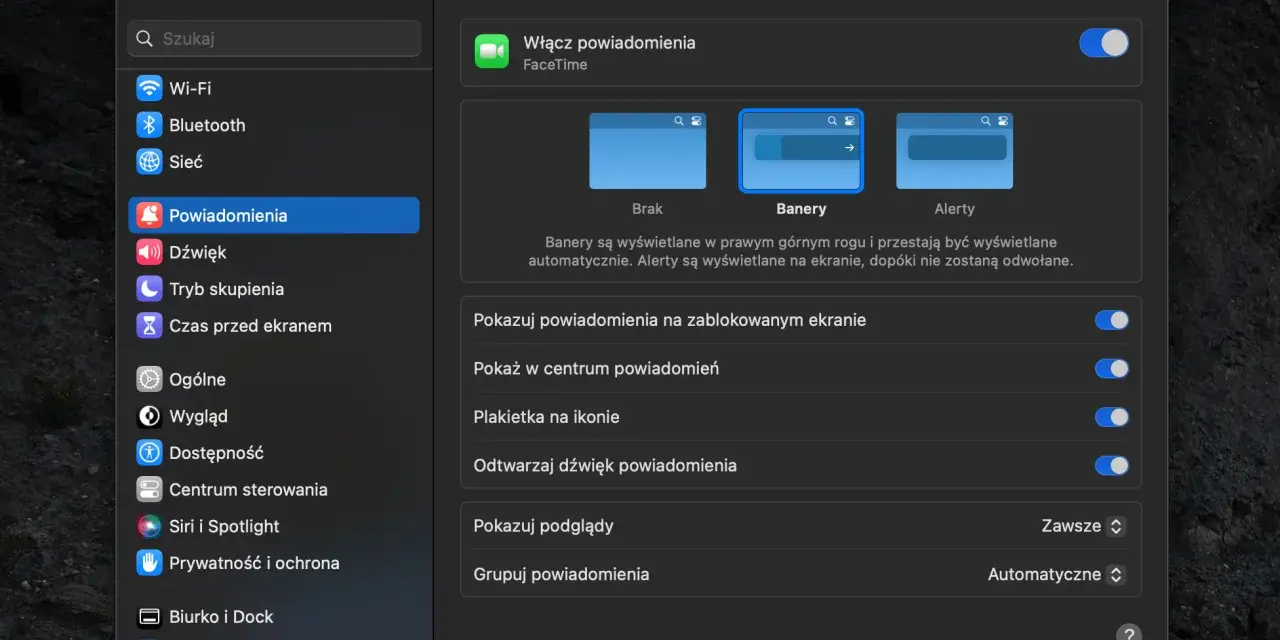
Task: Select the Banery notification style thumbnail
Action: click(801, 151)
